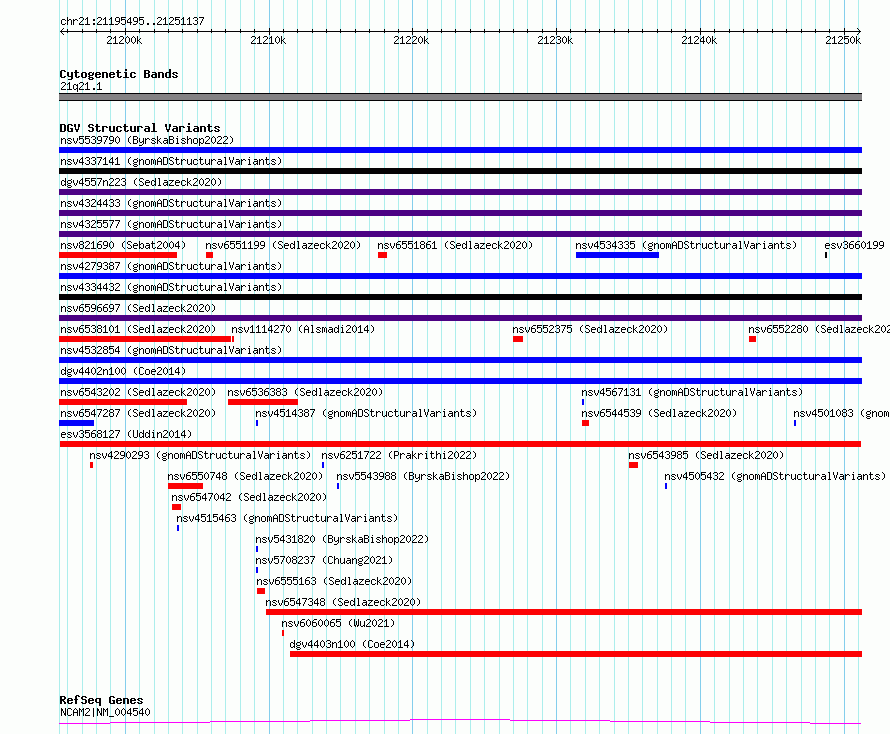Click nsv6547042 (Sedlazeck2020) label
The width and height of the screenshot is (890, 734).
pyautogui.click(x=249, y=497)
